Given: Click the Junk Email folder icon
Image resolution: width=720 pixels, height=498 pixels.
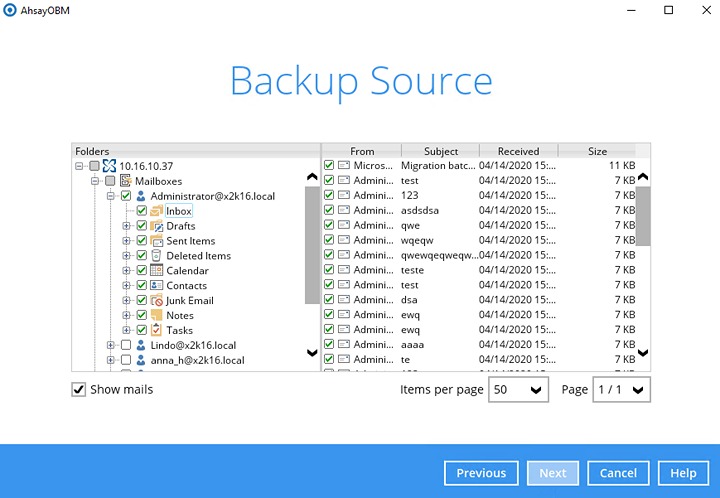Looking at the screenshot, I should click(157, 301).
